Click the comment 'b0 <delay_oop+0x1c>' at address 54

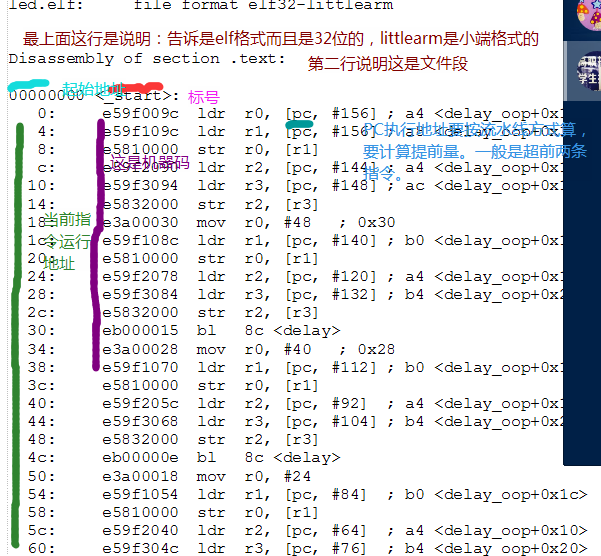(496, 495)
